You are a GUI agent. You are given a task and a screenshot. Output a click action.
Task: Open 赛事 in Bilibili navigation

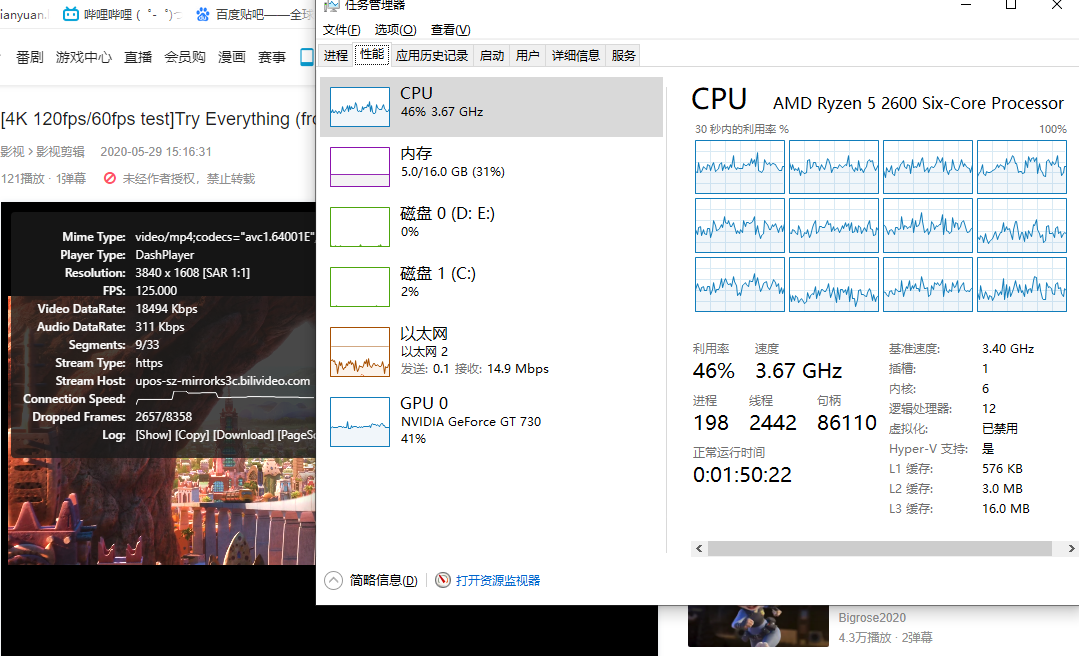(272, 57)
